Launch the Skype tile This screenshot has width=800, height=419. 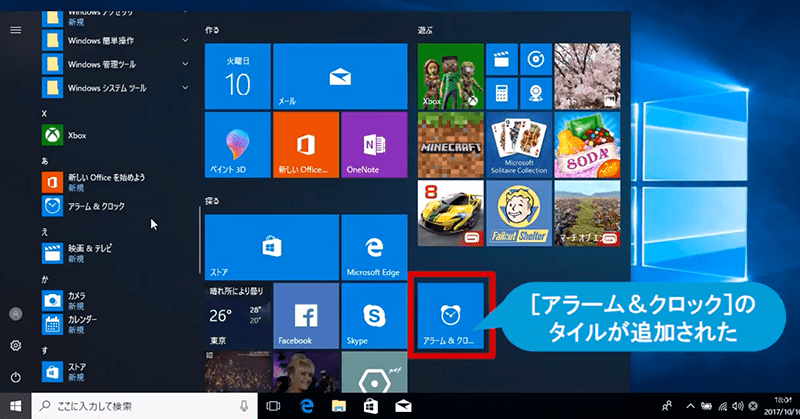click(374, 316)
